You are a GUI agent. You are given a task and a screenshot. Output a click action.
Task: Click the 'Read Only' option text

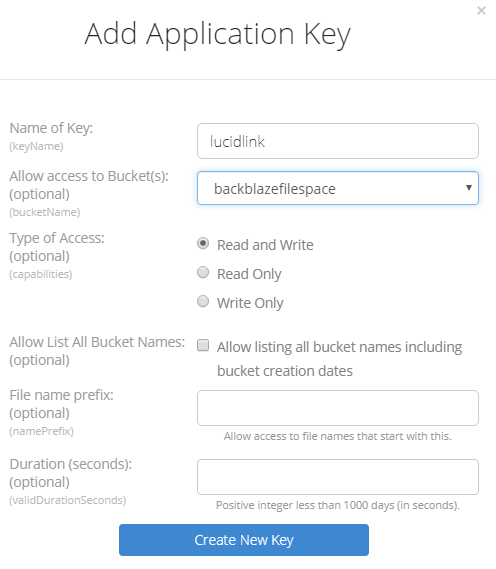pyautogui.click(x=249, y=274)
